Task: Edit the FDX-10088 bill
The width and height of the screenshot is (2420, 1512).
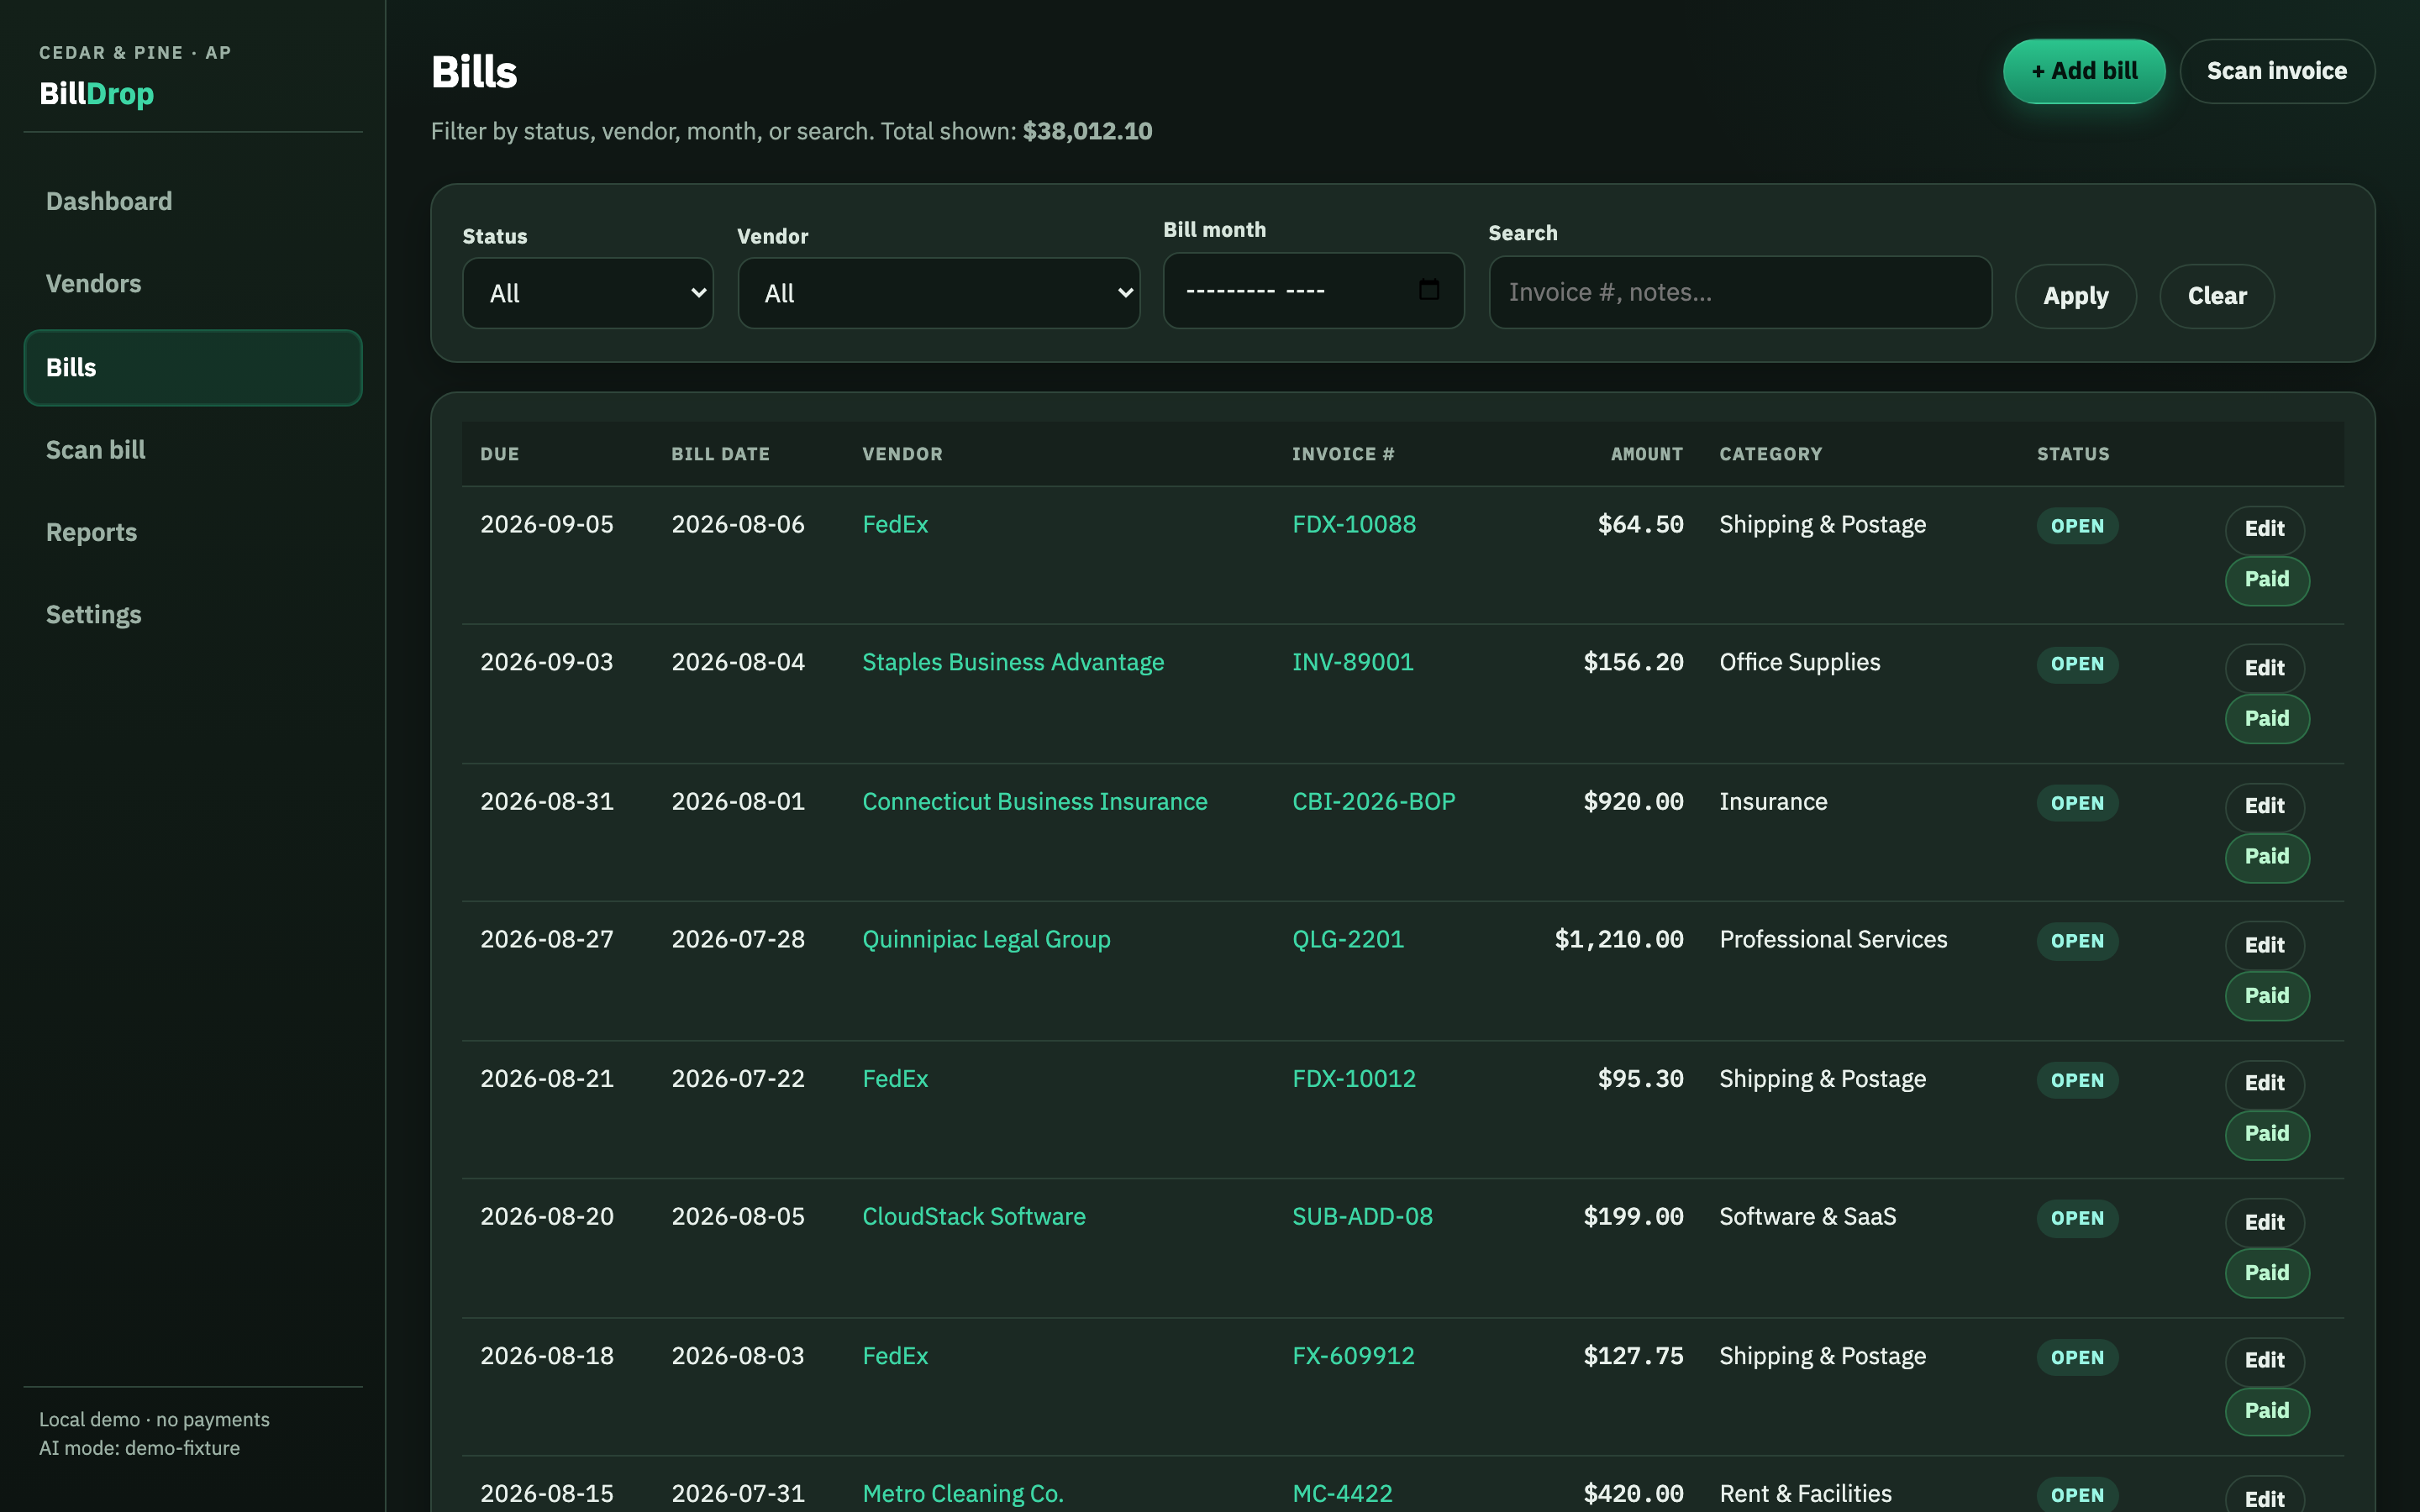Action: pyautogui.click(x=2264, y=529)
